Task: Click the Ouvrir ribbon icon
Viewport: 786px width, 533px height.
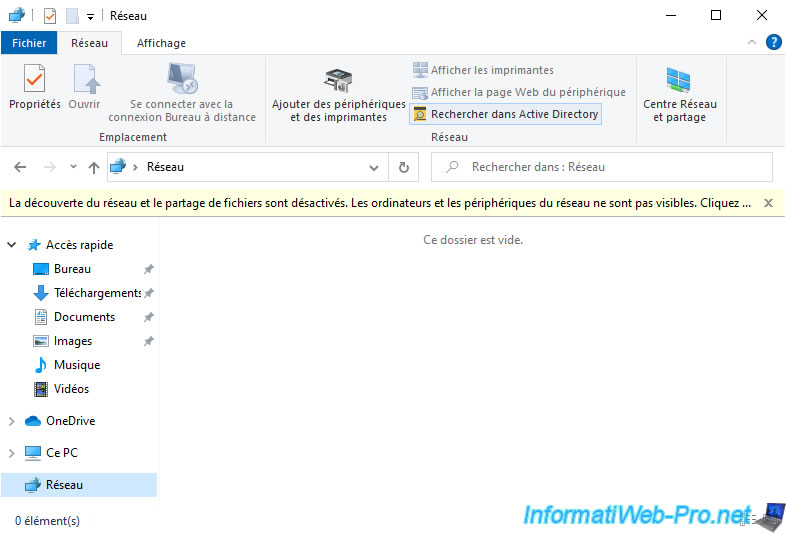Action: 84,86
